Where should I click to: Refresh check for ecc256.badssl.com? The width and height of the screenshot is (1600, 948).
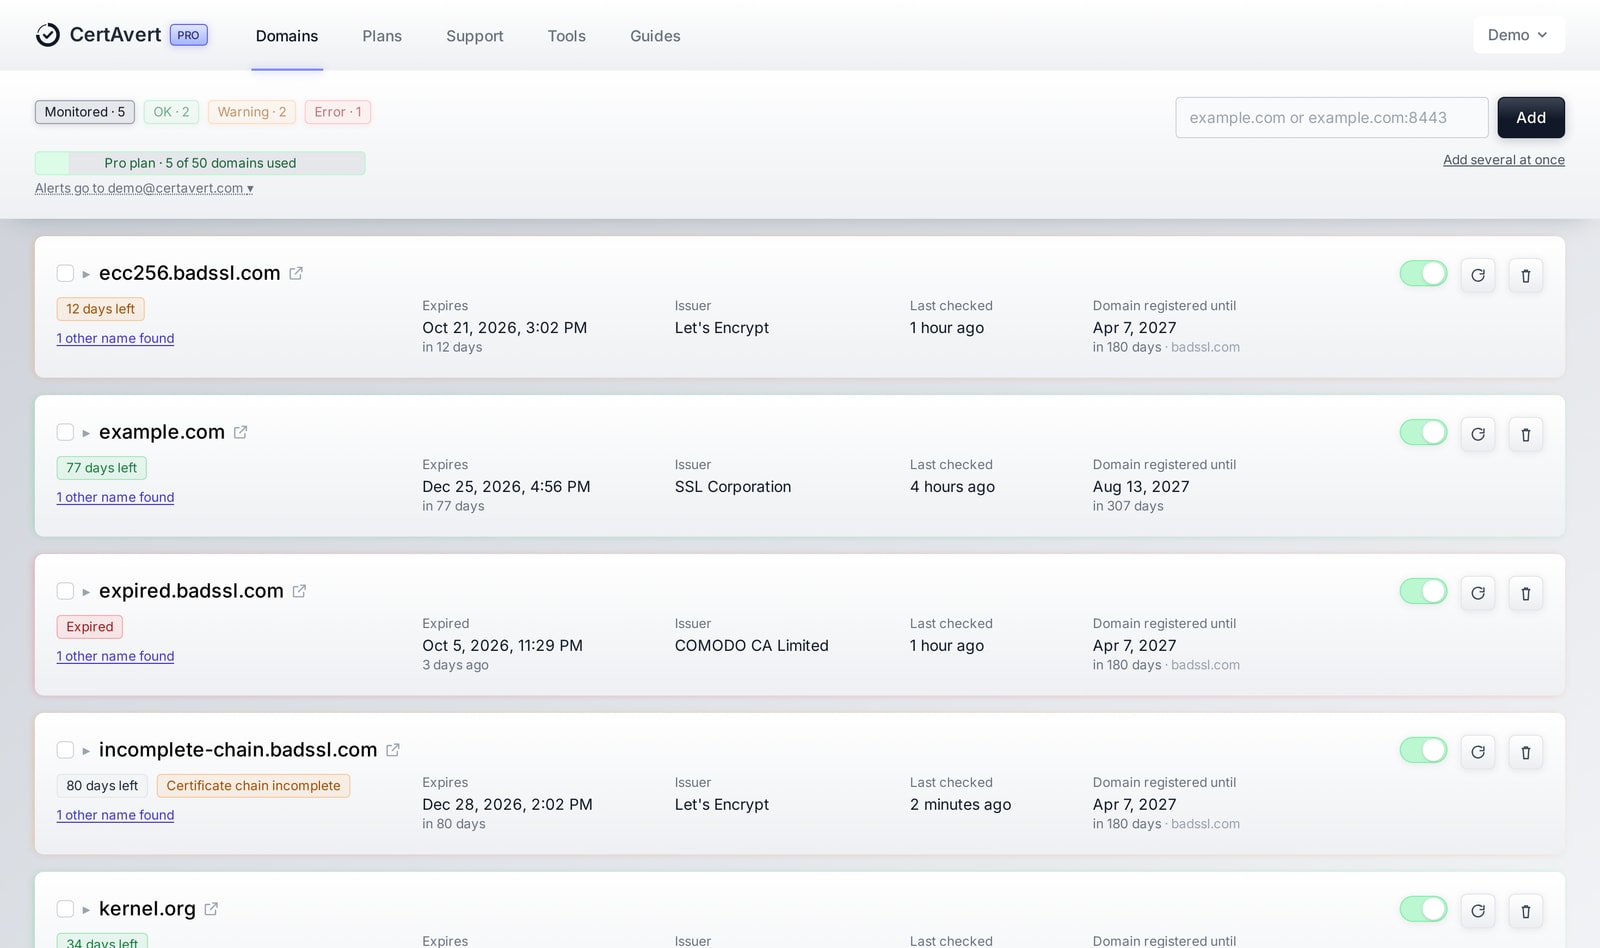1478,275
